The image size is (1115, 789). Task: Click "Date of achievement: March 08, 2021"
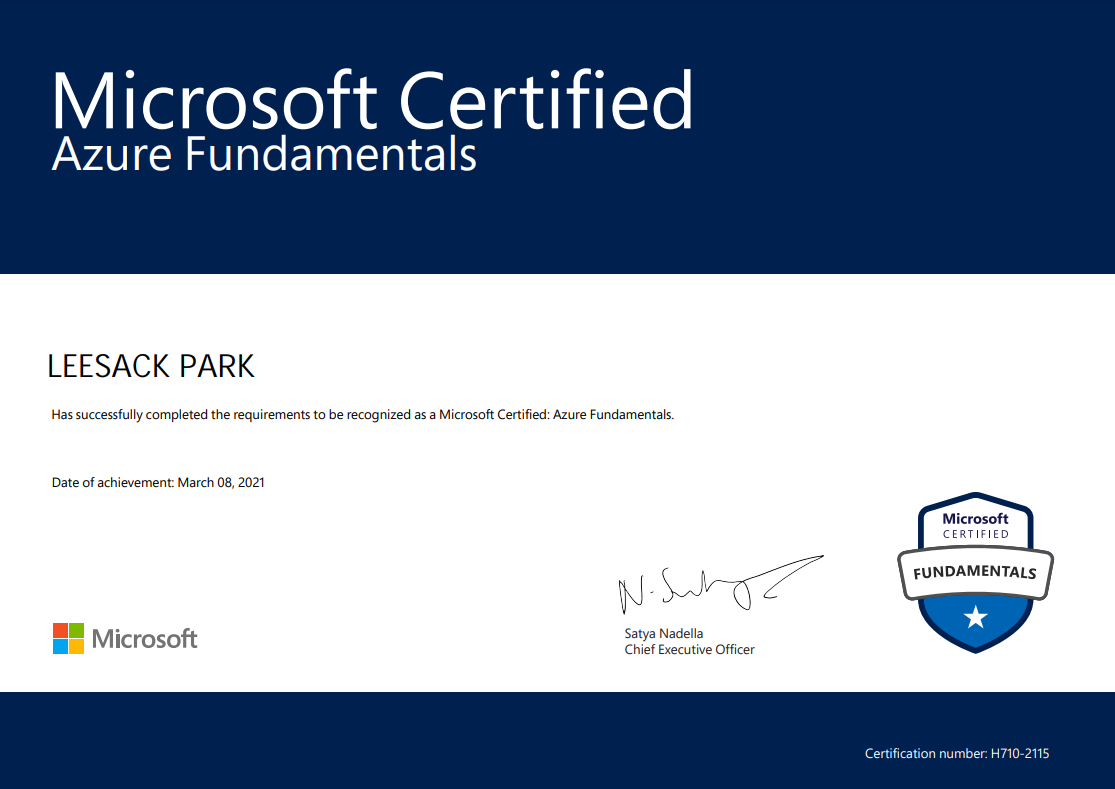pos(158,483)
